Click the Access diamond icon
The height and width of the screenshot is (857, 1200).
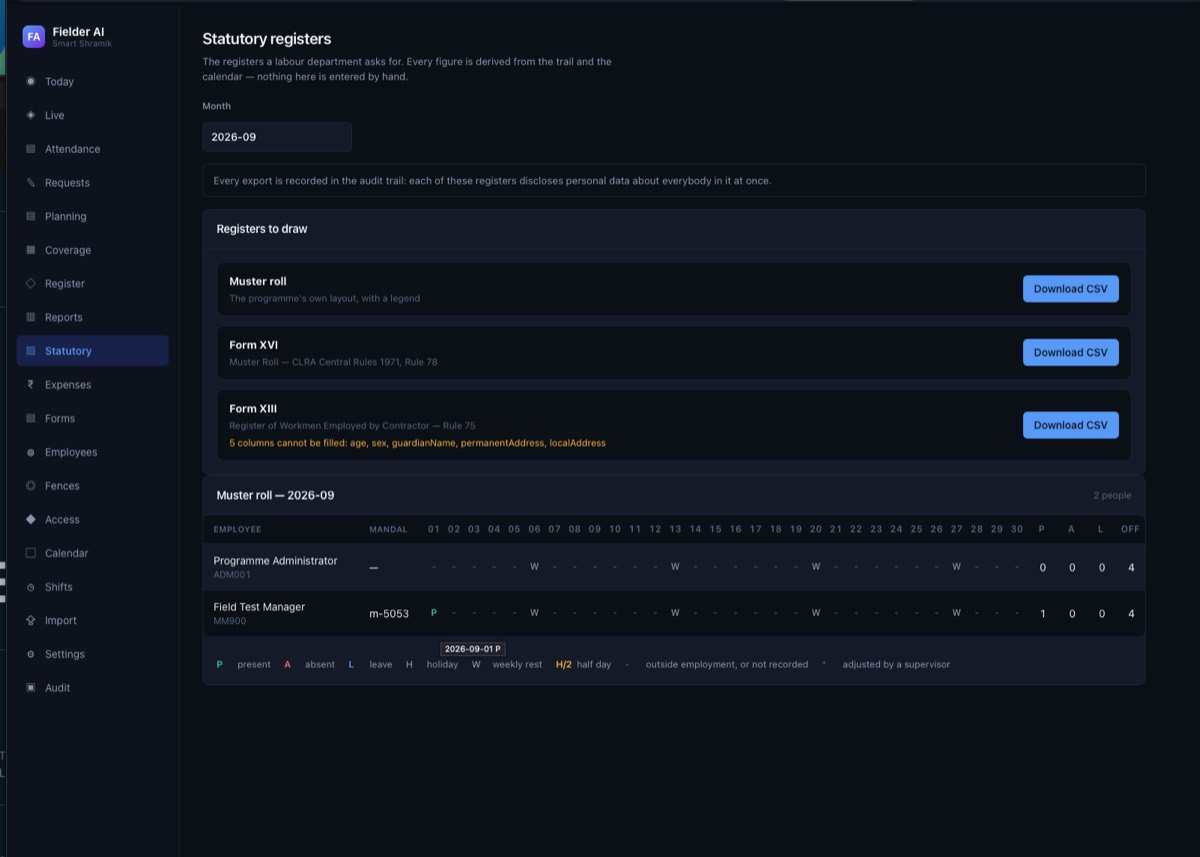[31, 519]
